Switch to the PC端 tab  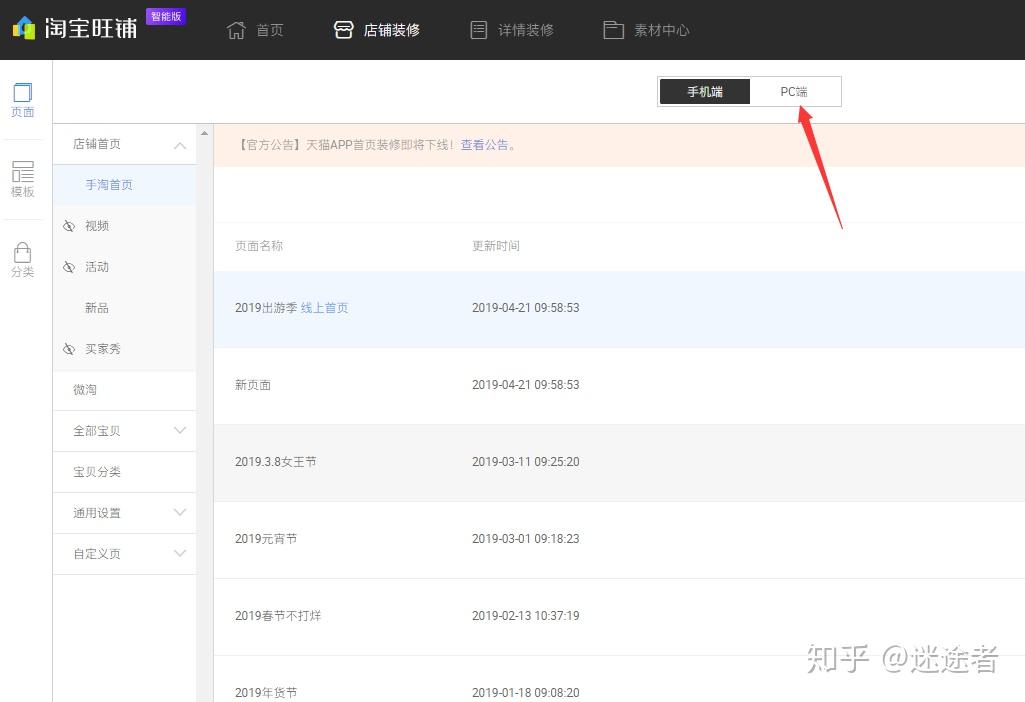[795, 91]
